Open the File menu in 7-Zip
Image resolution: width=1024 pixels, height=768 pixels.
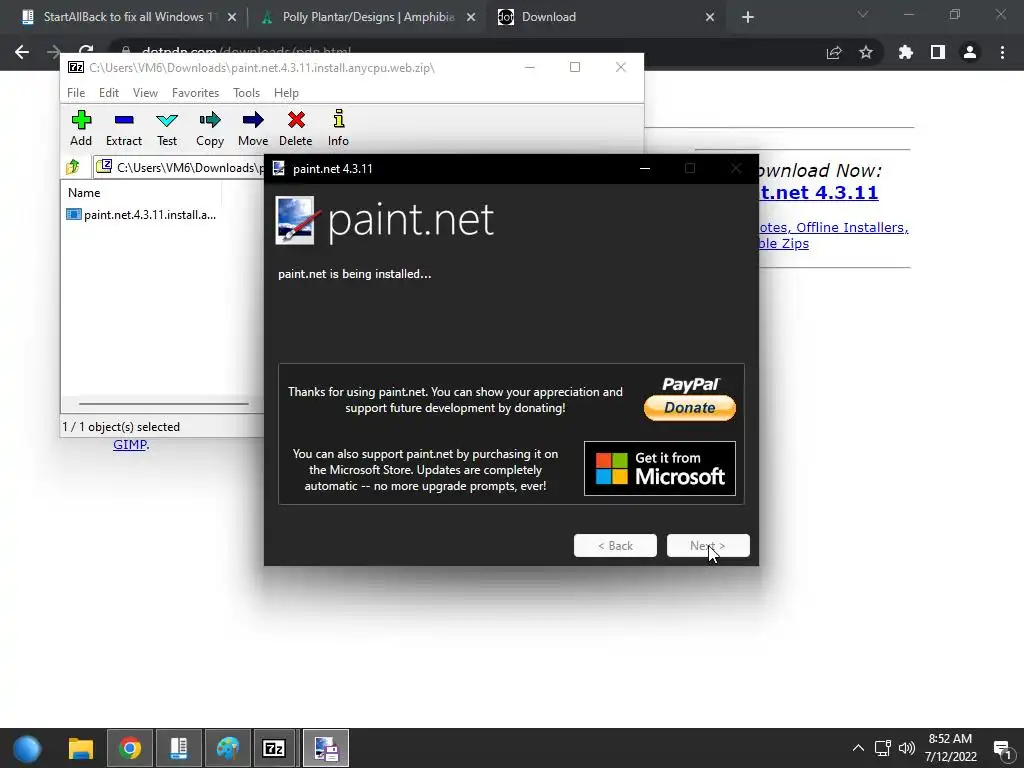tap(76, 93)
